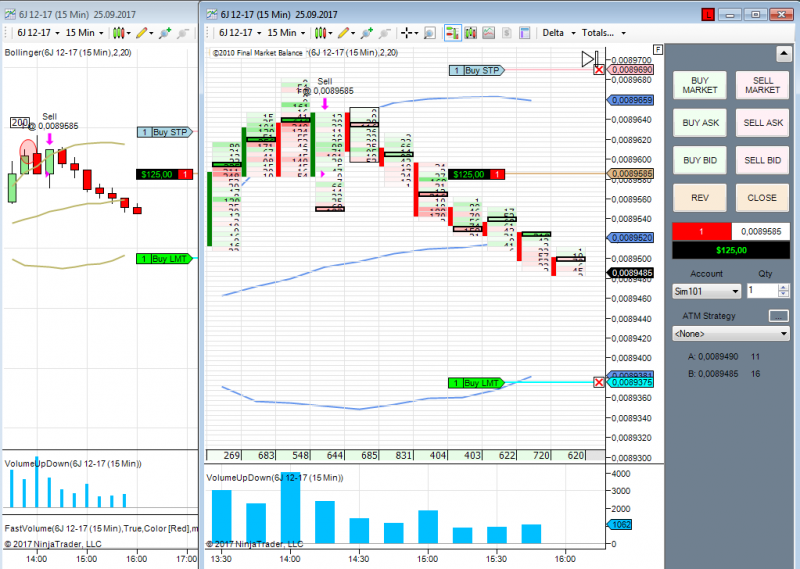Click Zoom In magnifier in right window toolbar
Screen dimensions: 800x569
(x=367, y=33)
